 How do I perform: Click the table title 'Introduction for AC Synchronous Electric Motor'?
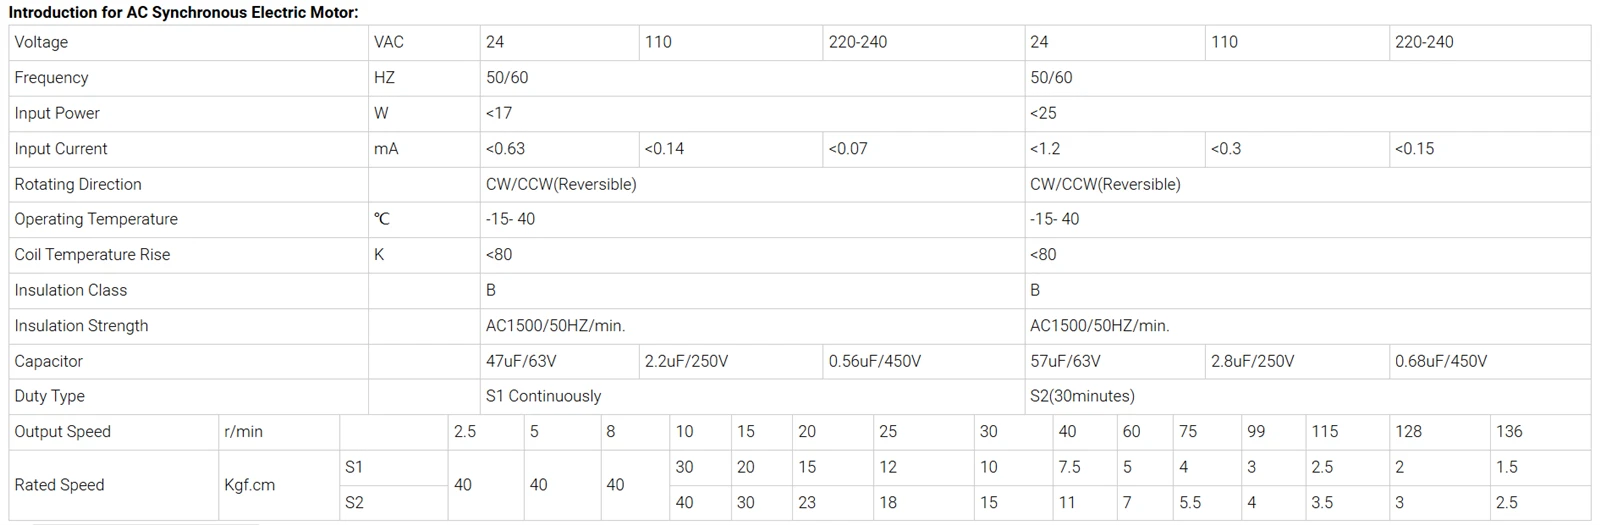point(183,12)
